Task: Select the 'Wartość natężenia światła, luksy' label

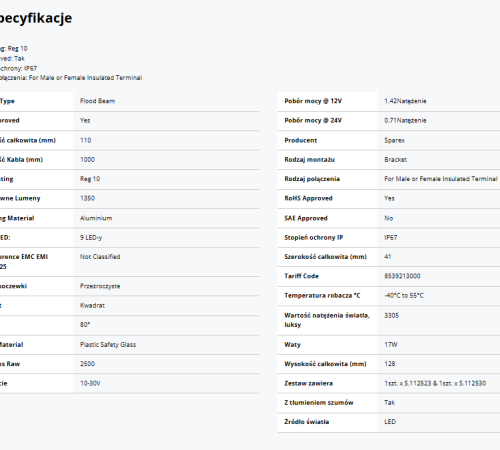Action: (327, 320)
